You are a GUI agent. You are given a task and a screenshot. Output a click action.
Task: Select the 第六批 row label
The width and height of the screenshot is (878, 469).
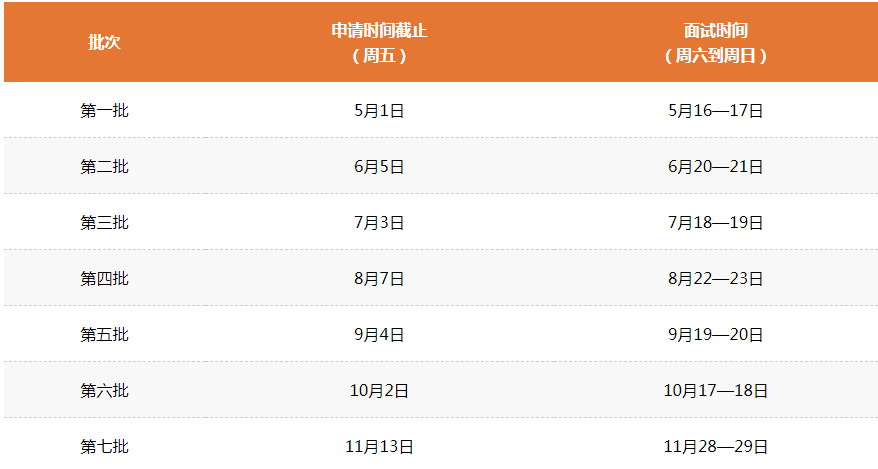tap(104, 391)
